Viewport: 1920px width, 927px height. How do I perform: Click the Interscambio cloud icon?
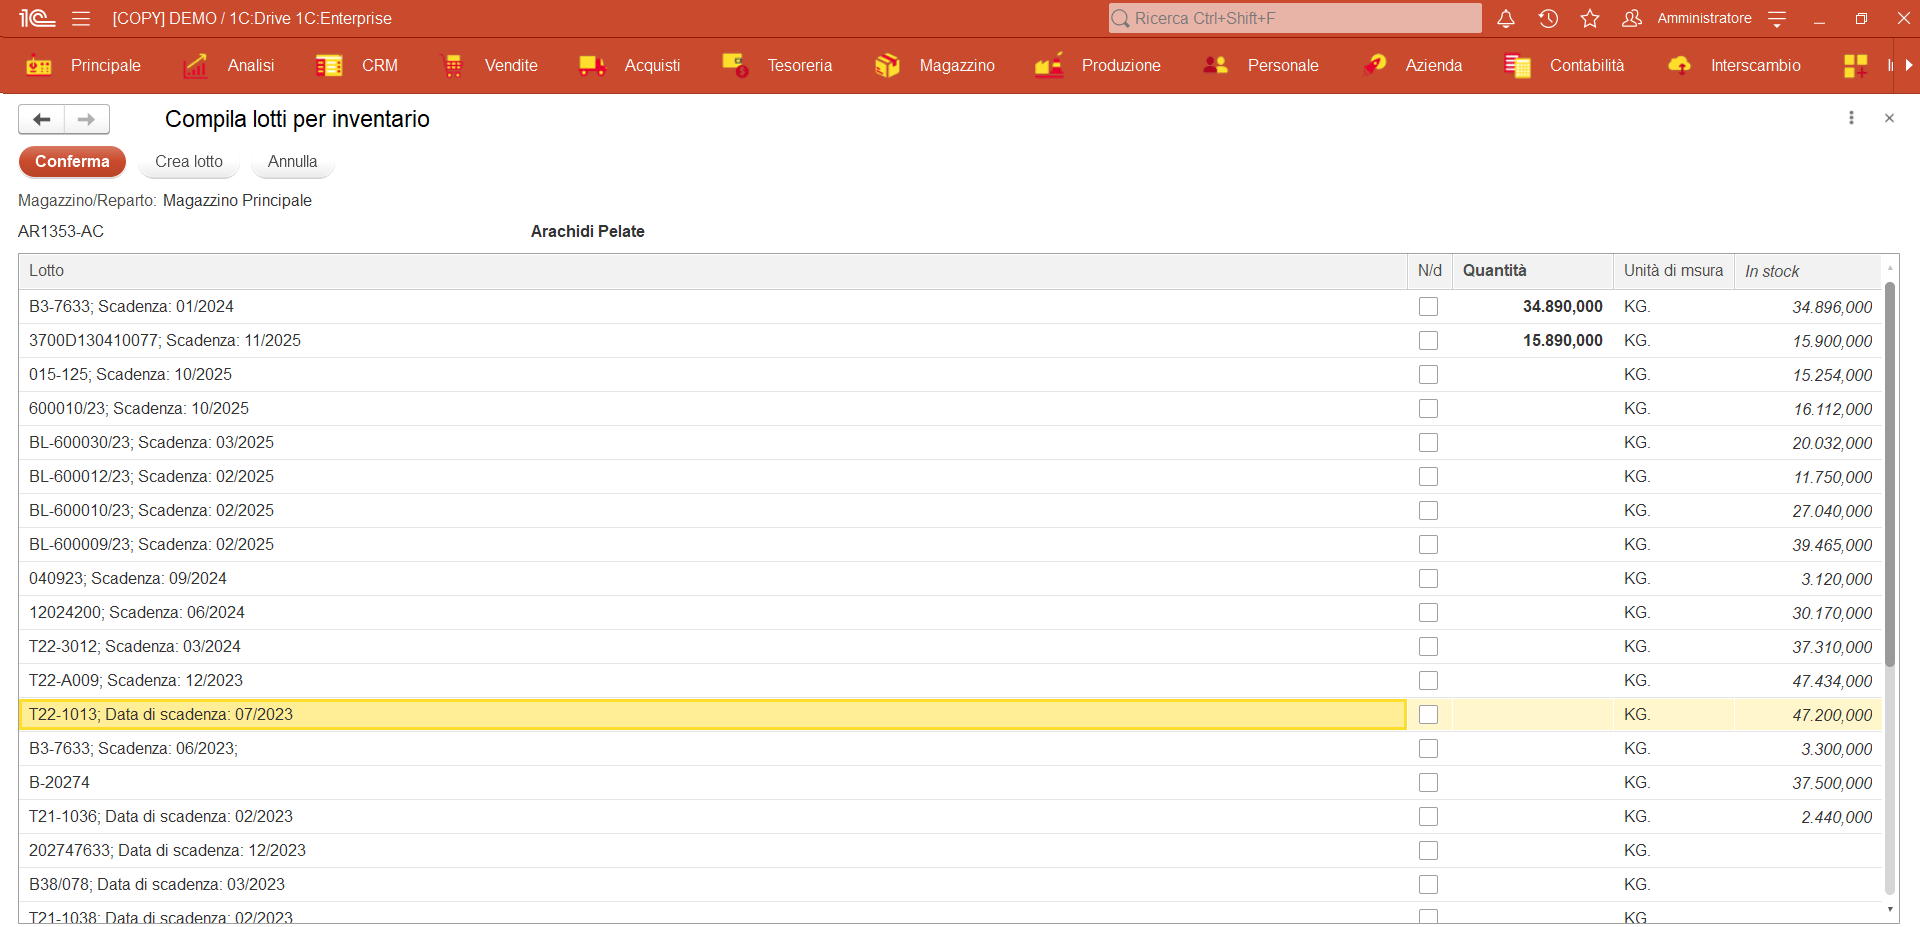click(1679, 65)
